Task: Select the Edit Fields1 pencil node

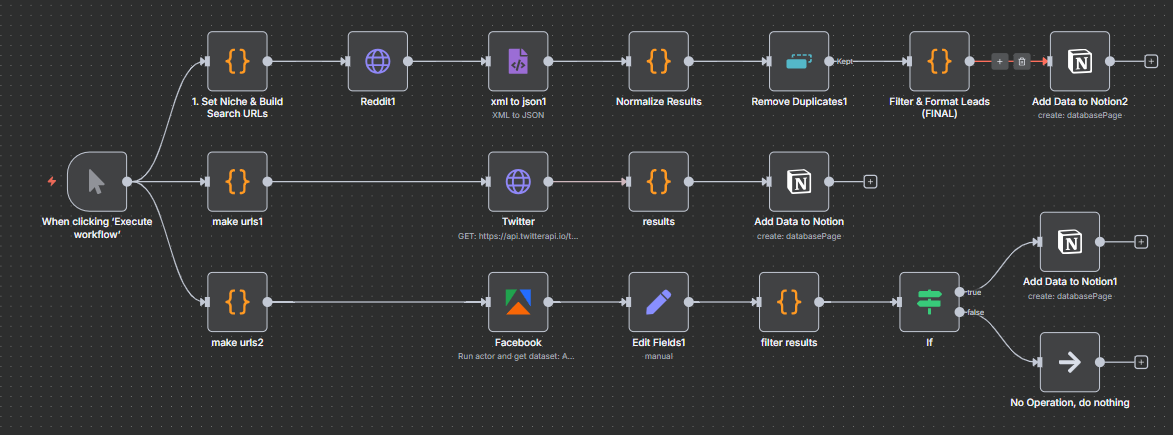Action: (658, 302)
